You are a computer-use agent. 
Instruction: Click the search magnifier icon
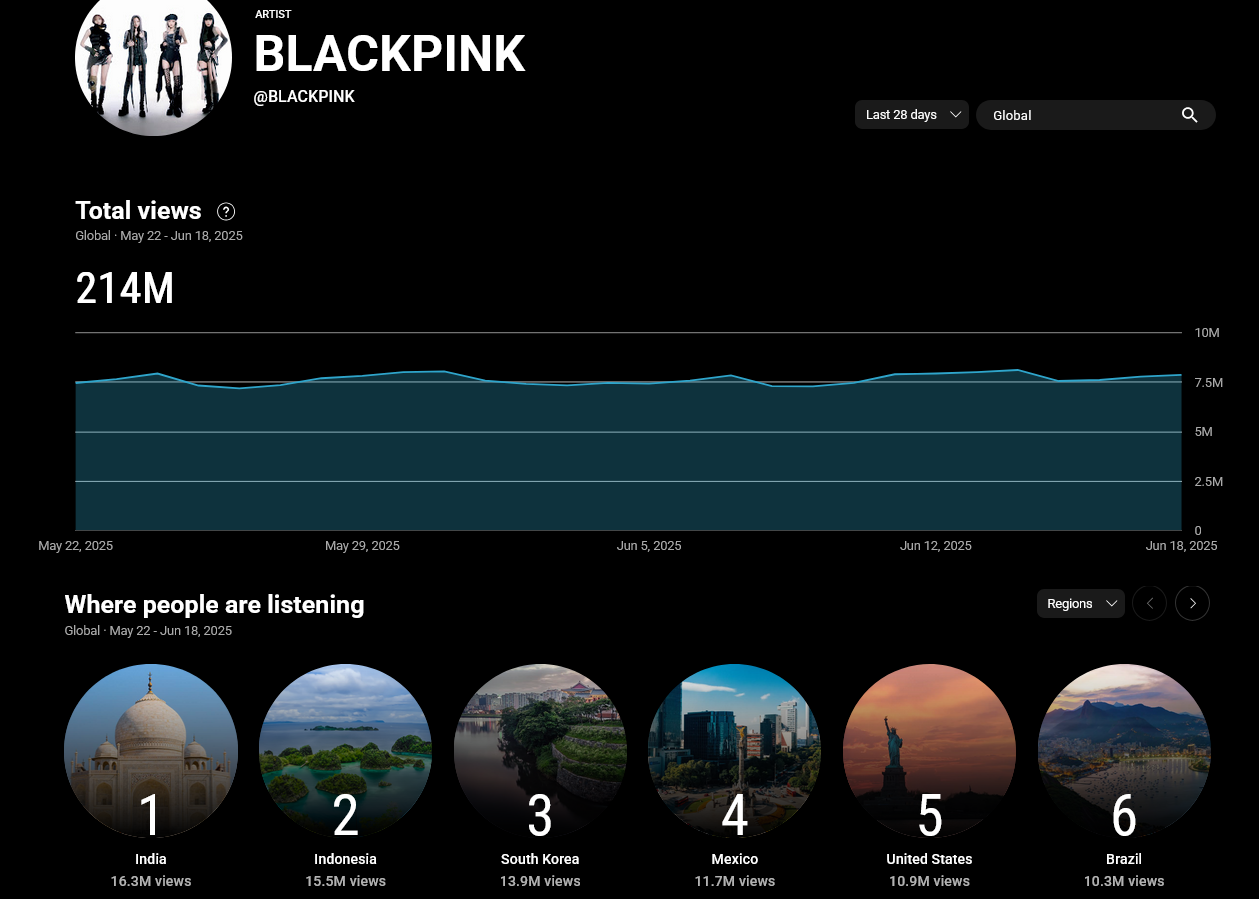pos(1190,115)
